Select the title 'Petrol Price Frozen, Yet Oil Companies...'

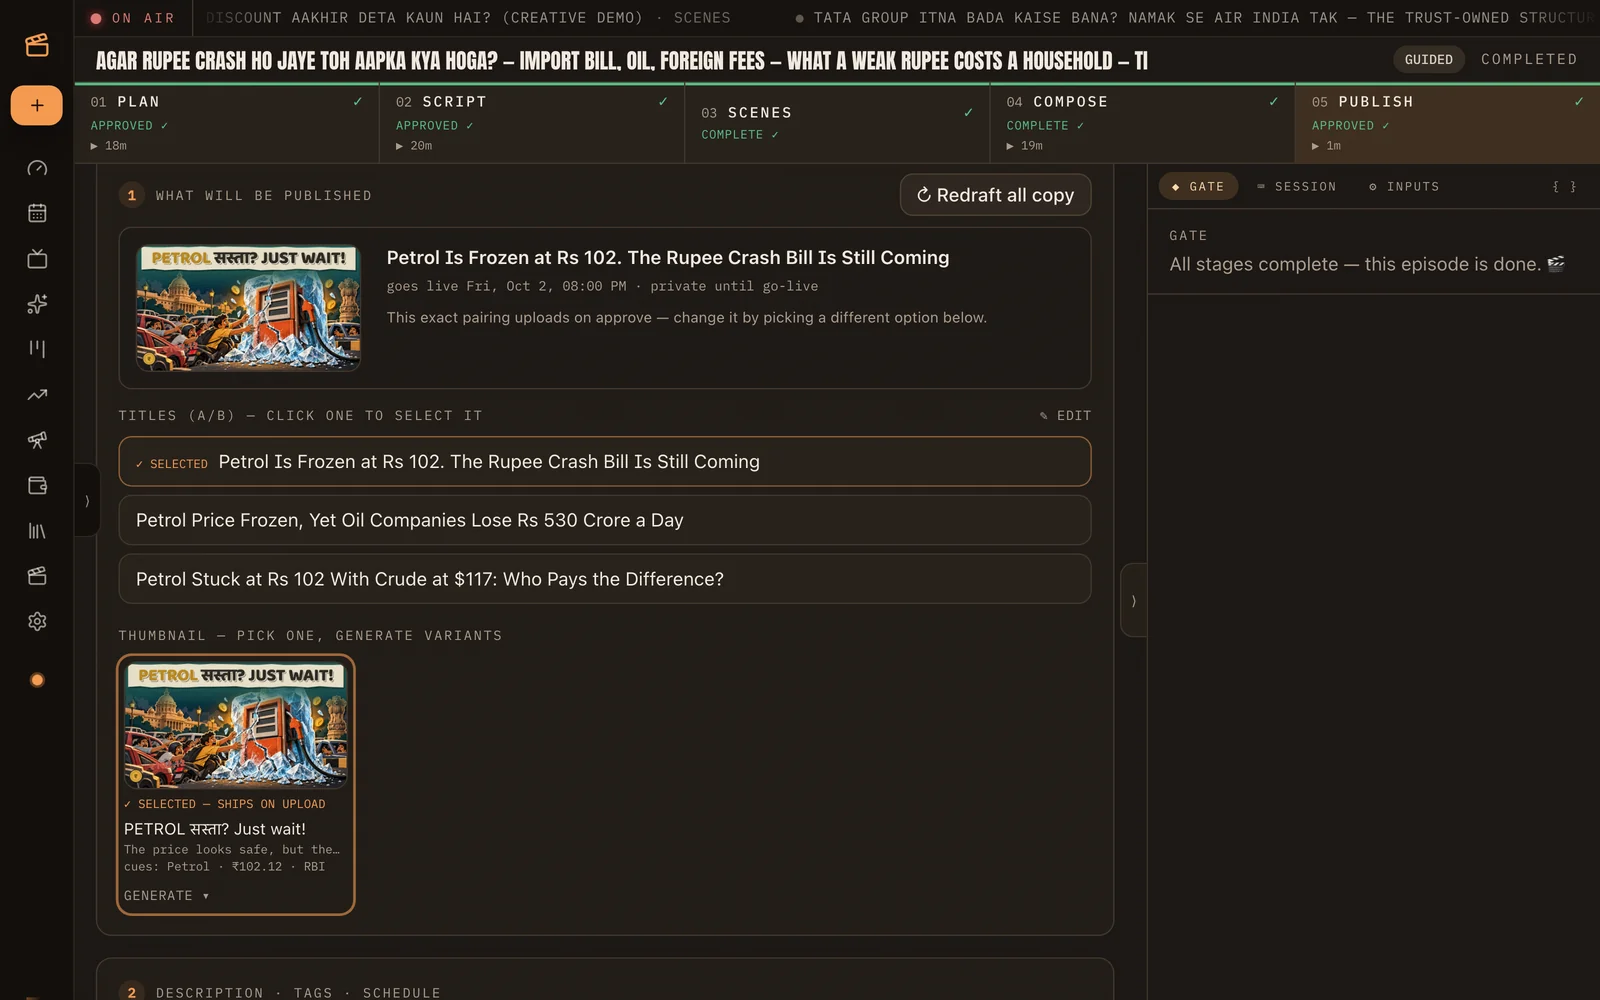(x=604, y=520)
